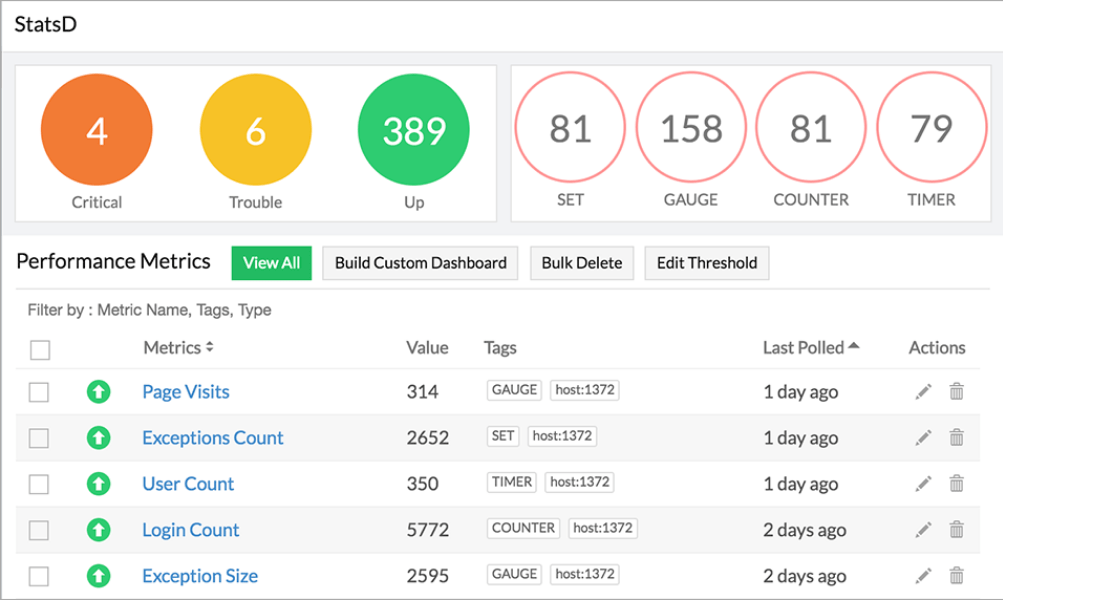Open the Login Count metric link
Image resolution: width=1100 pixels, height=600 pixels.
(191, 530)
